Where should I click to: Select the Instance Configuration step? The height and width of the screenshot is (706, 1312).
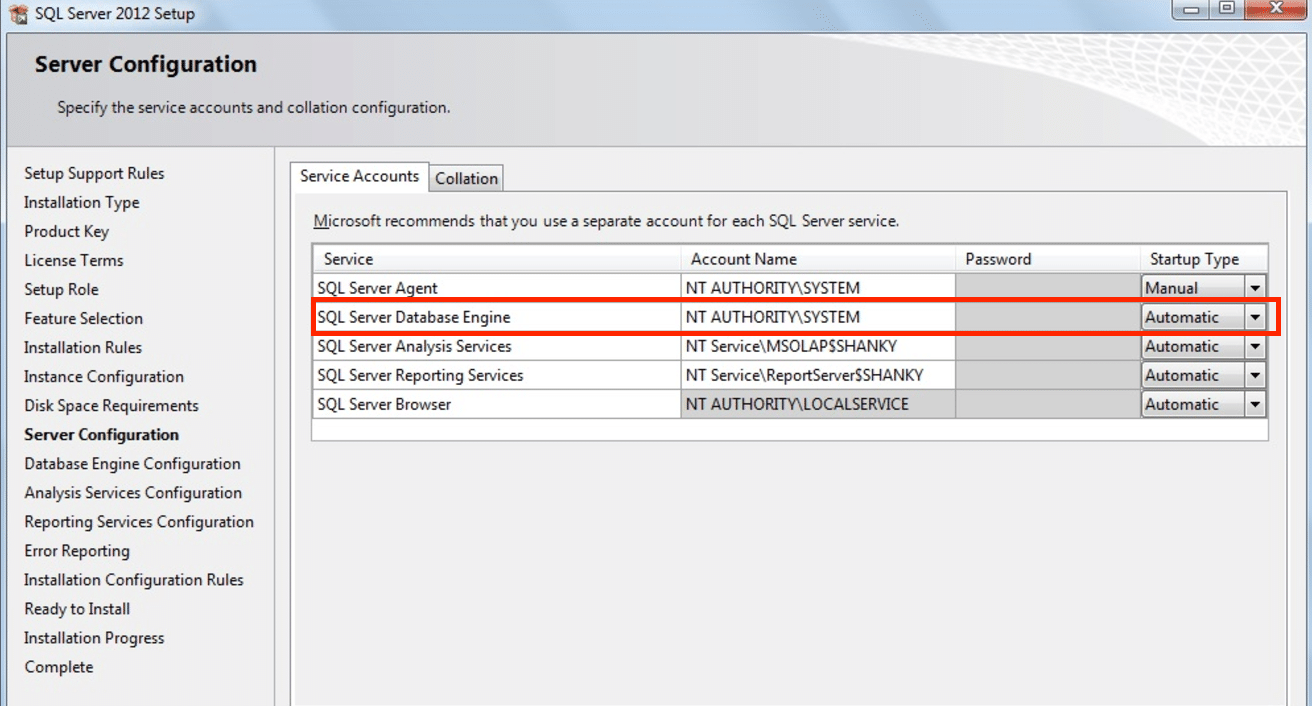(x=104, y=376)
